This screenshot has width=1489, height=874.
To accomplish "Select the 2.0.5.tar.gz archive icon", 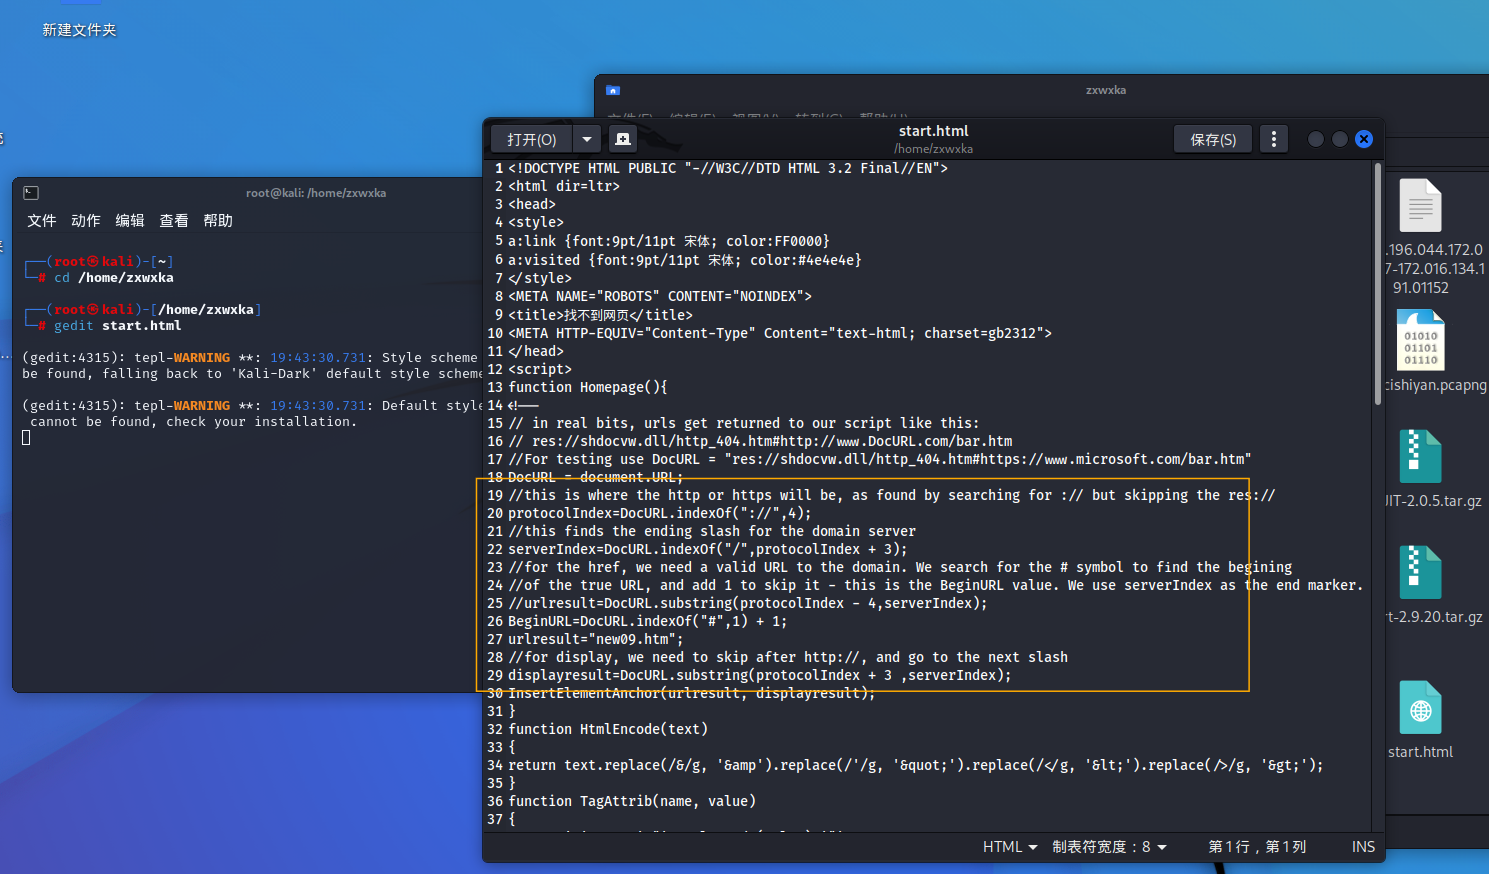I will (1420, 457).
